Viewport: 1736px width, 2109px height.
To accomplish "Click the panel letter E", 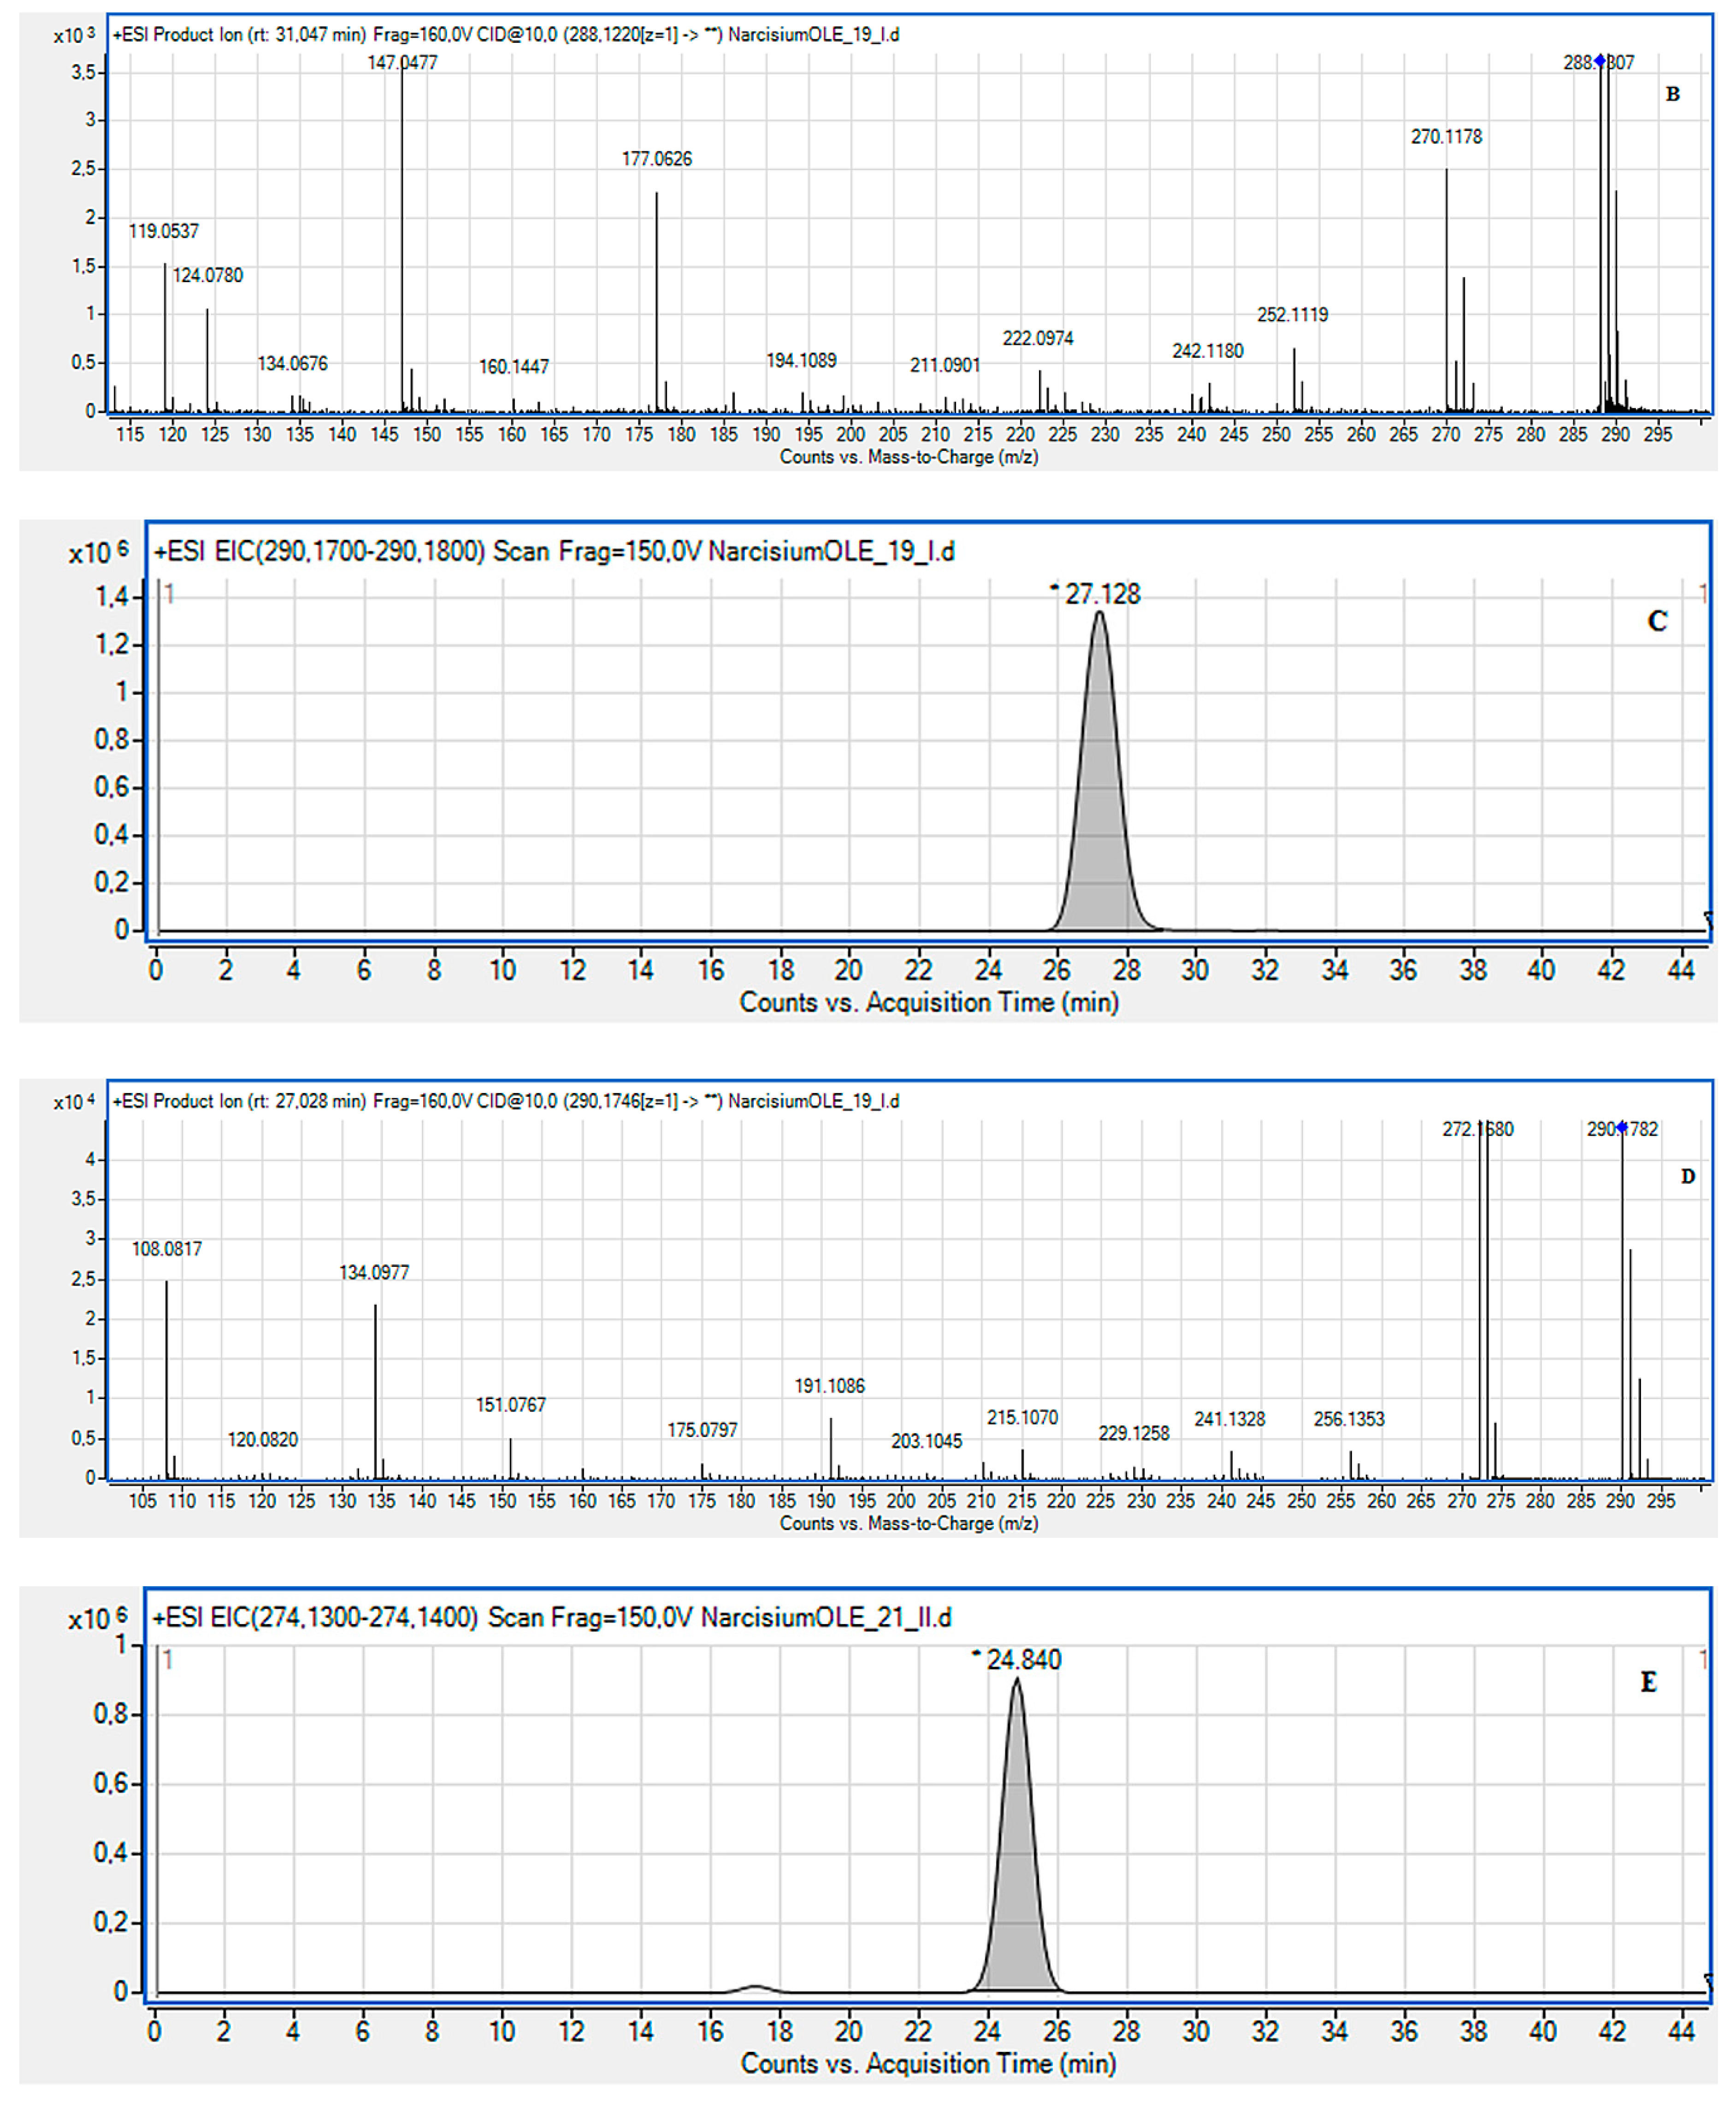I will tap(1648, 1682).
